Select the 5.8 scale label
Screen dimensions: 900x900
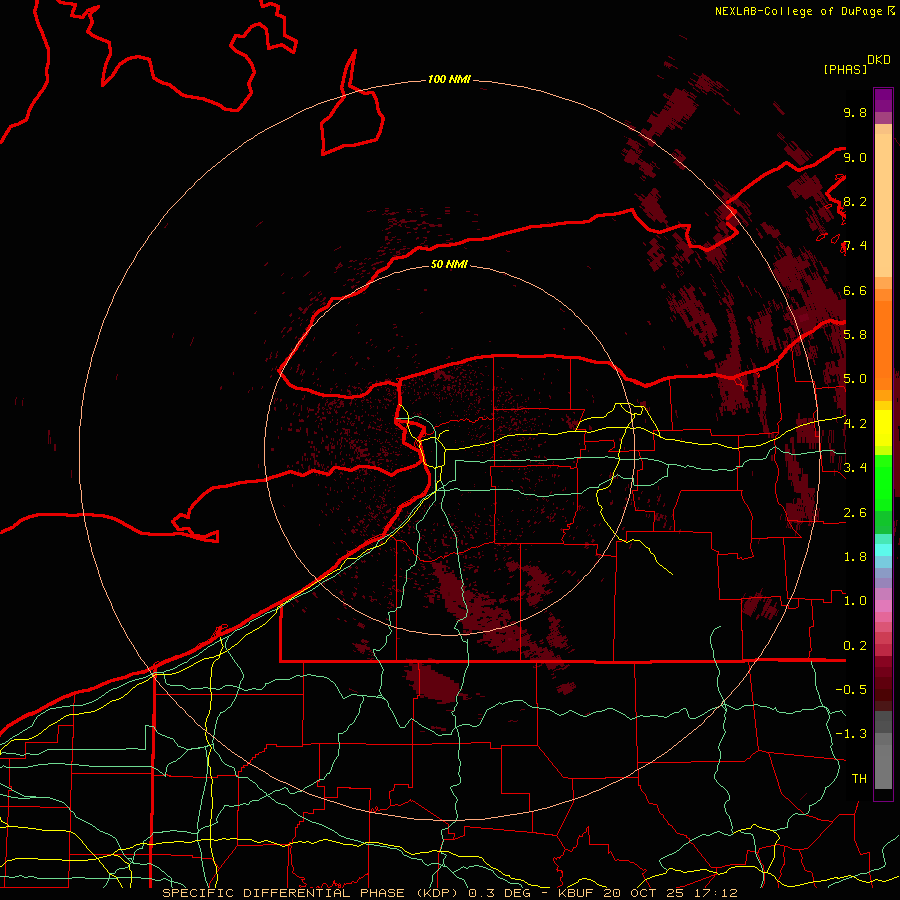coord(855,335)
